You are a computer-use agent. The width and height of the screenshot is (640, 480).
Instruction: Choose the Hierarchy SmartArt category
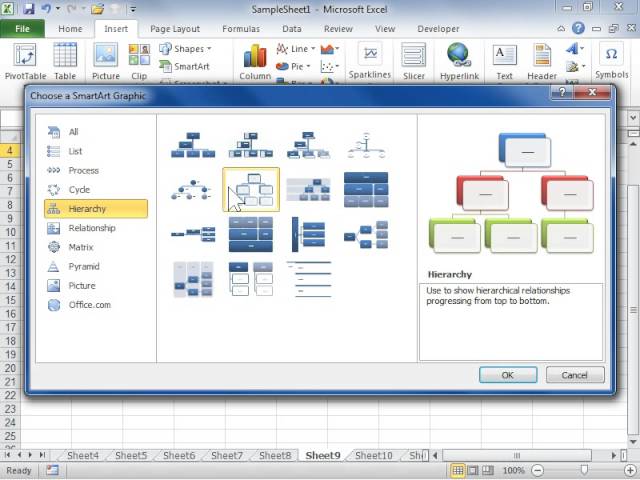(x=96, y=209)
